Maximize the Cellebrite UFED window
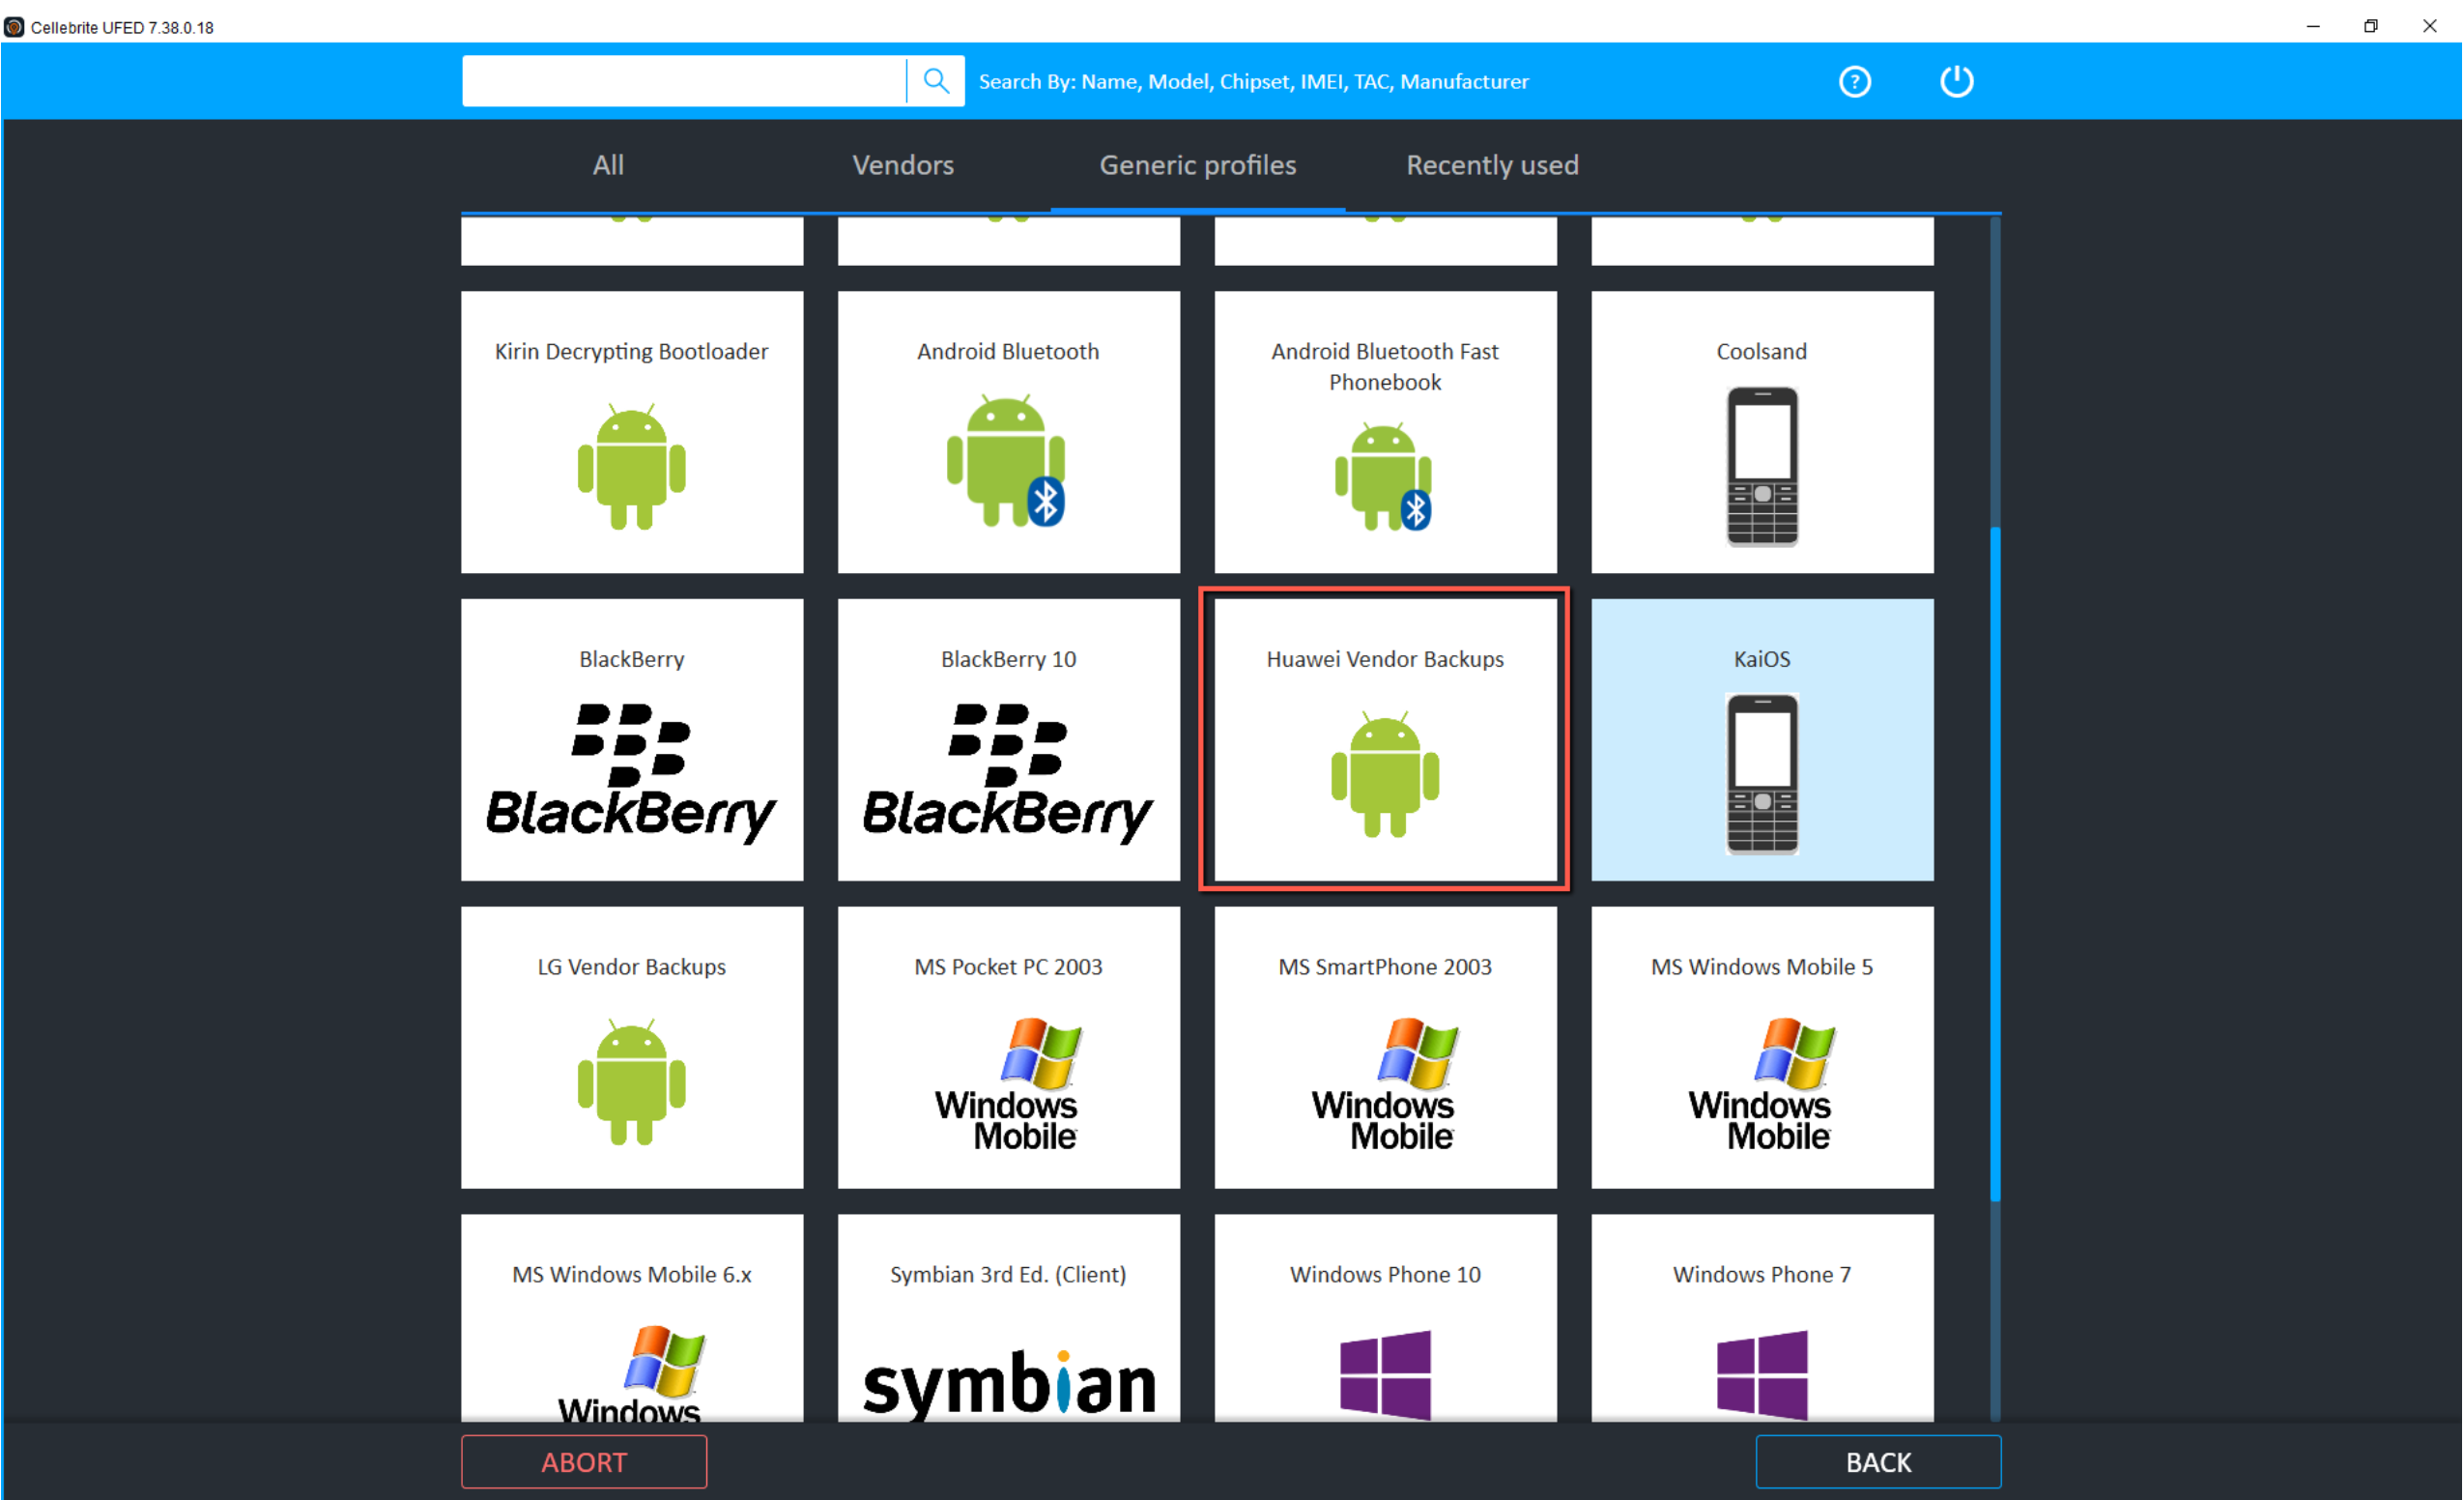This screenshot has width=2464, height=1500. [2370, 27]
